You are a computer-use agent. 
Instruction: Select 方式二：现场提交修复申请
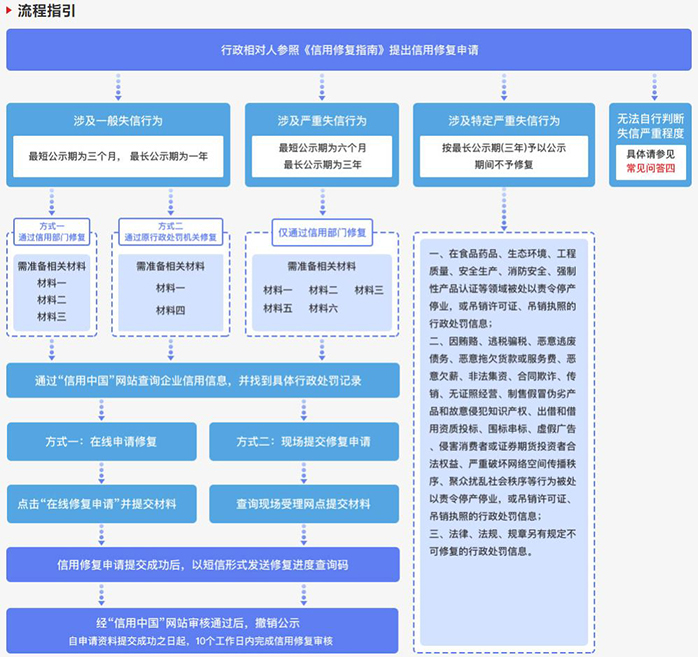(x=304, y=442)
